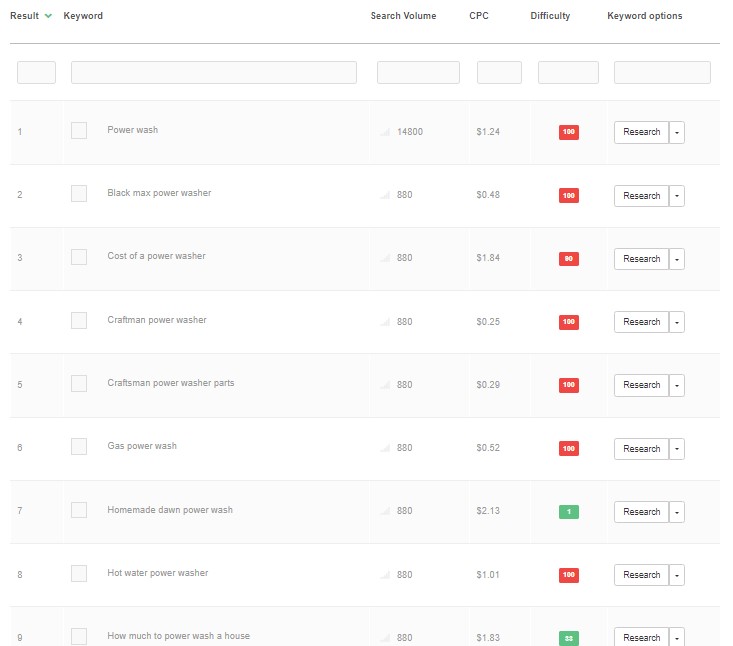
Task: Open the dropdown beside Research for Power wash
Action: click(677, 132)
